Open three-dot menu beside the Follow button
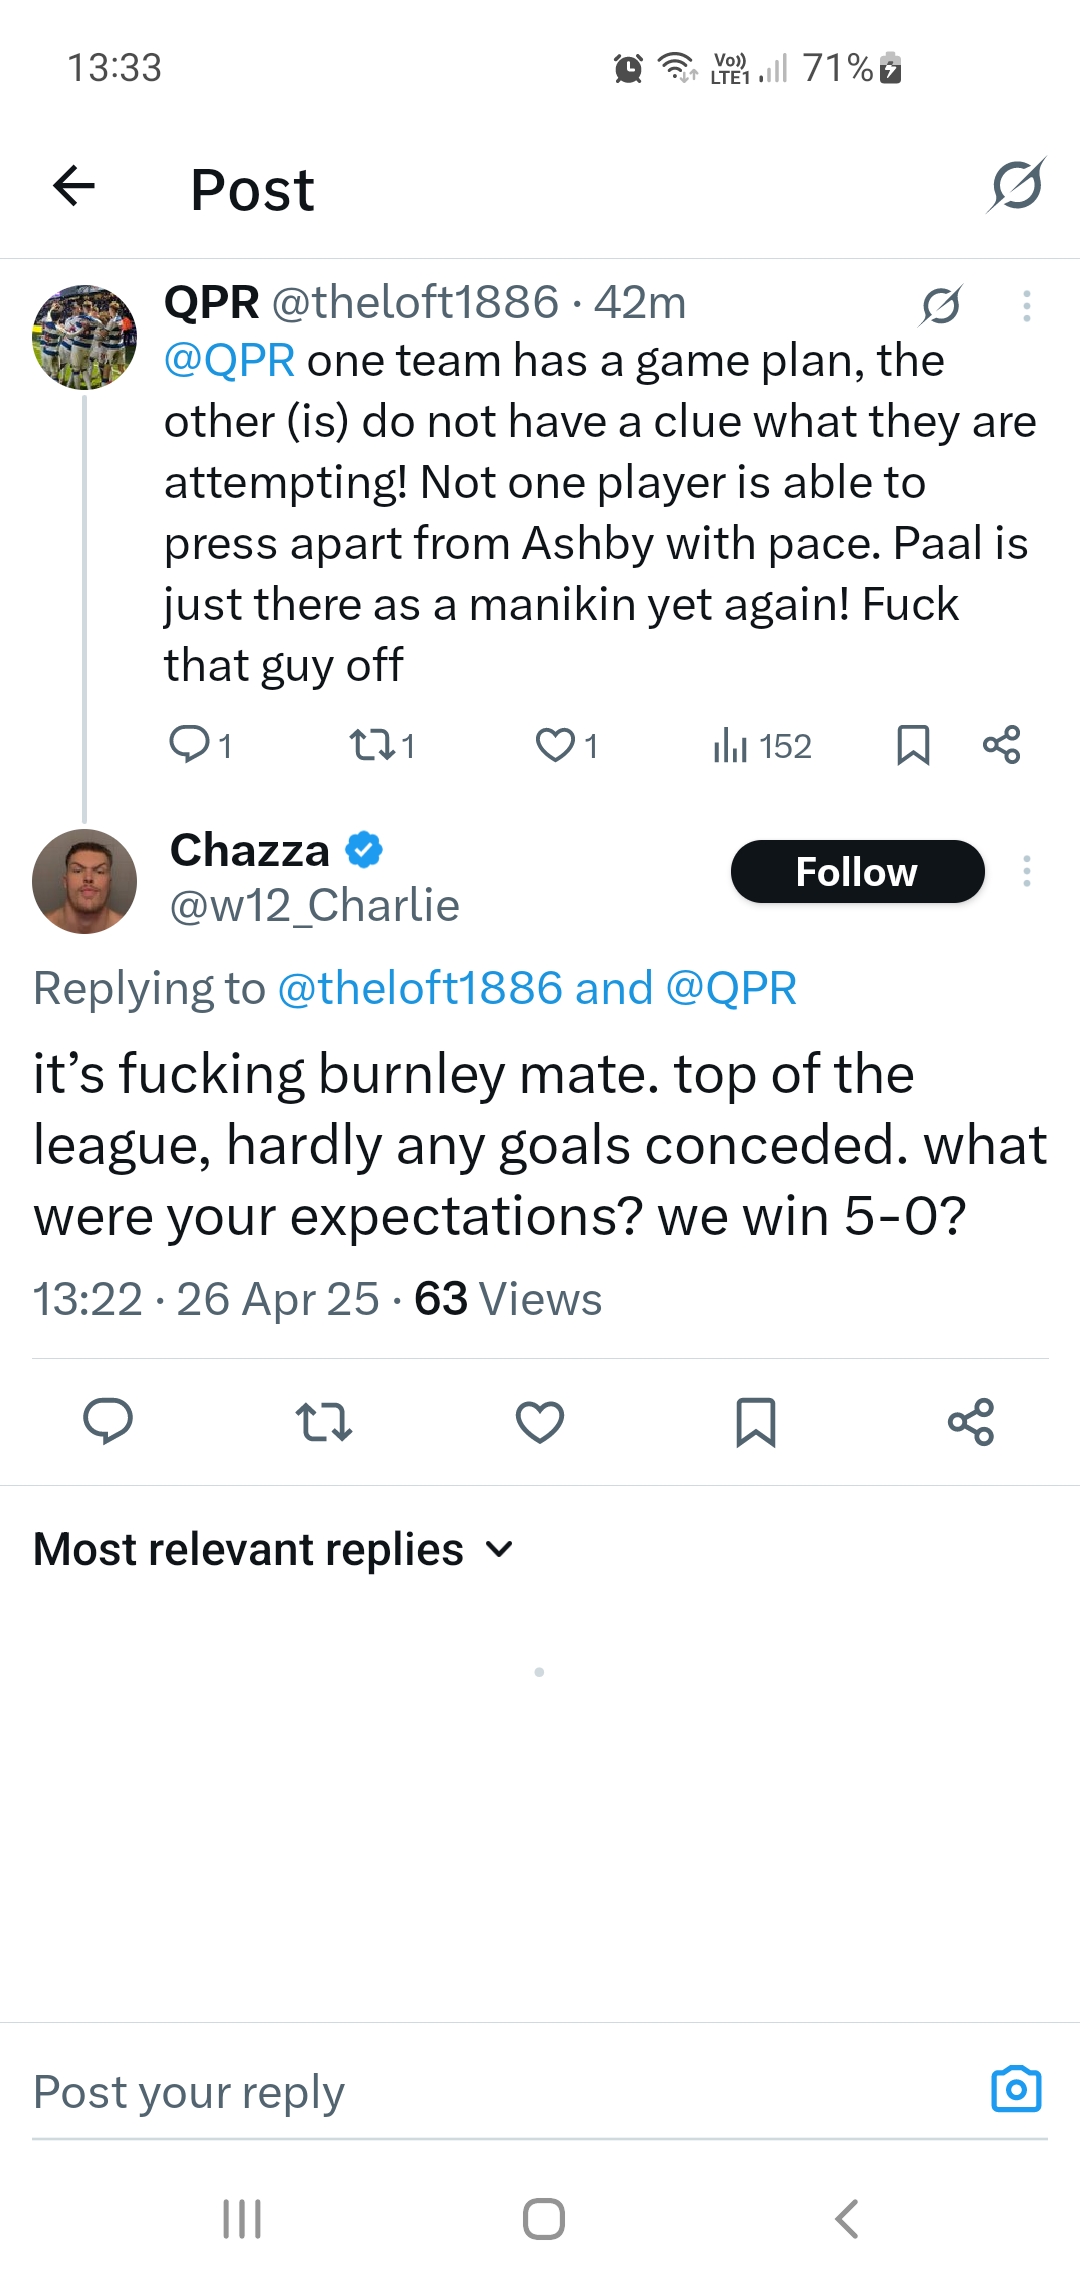This screenshot has width=1080, height=2280. [x=1026, y=872]
